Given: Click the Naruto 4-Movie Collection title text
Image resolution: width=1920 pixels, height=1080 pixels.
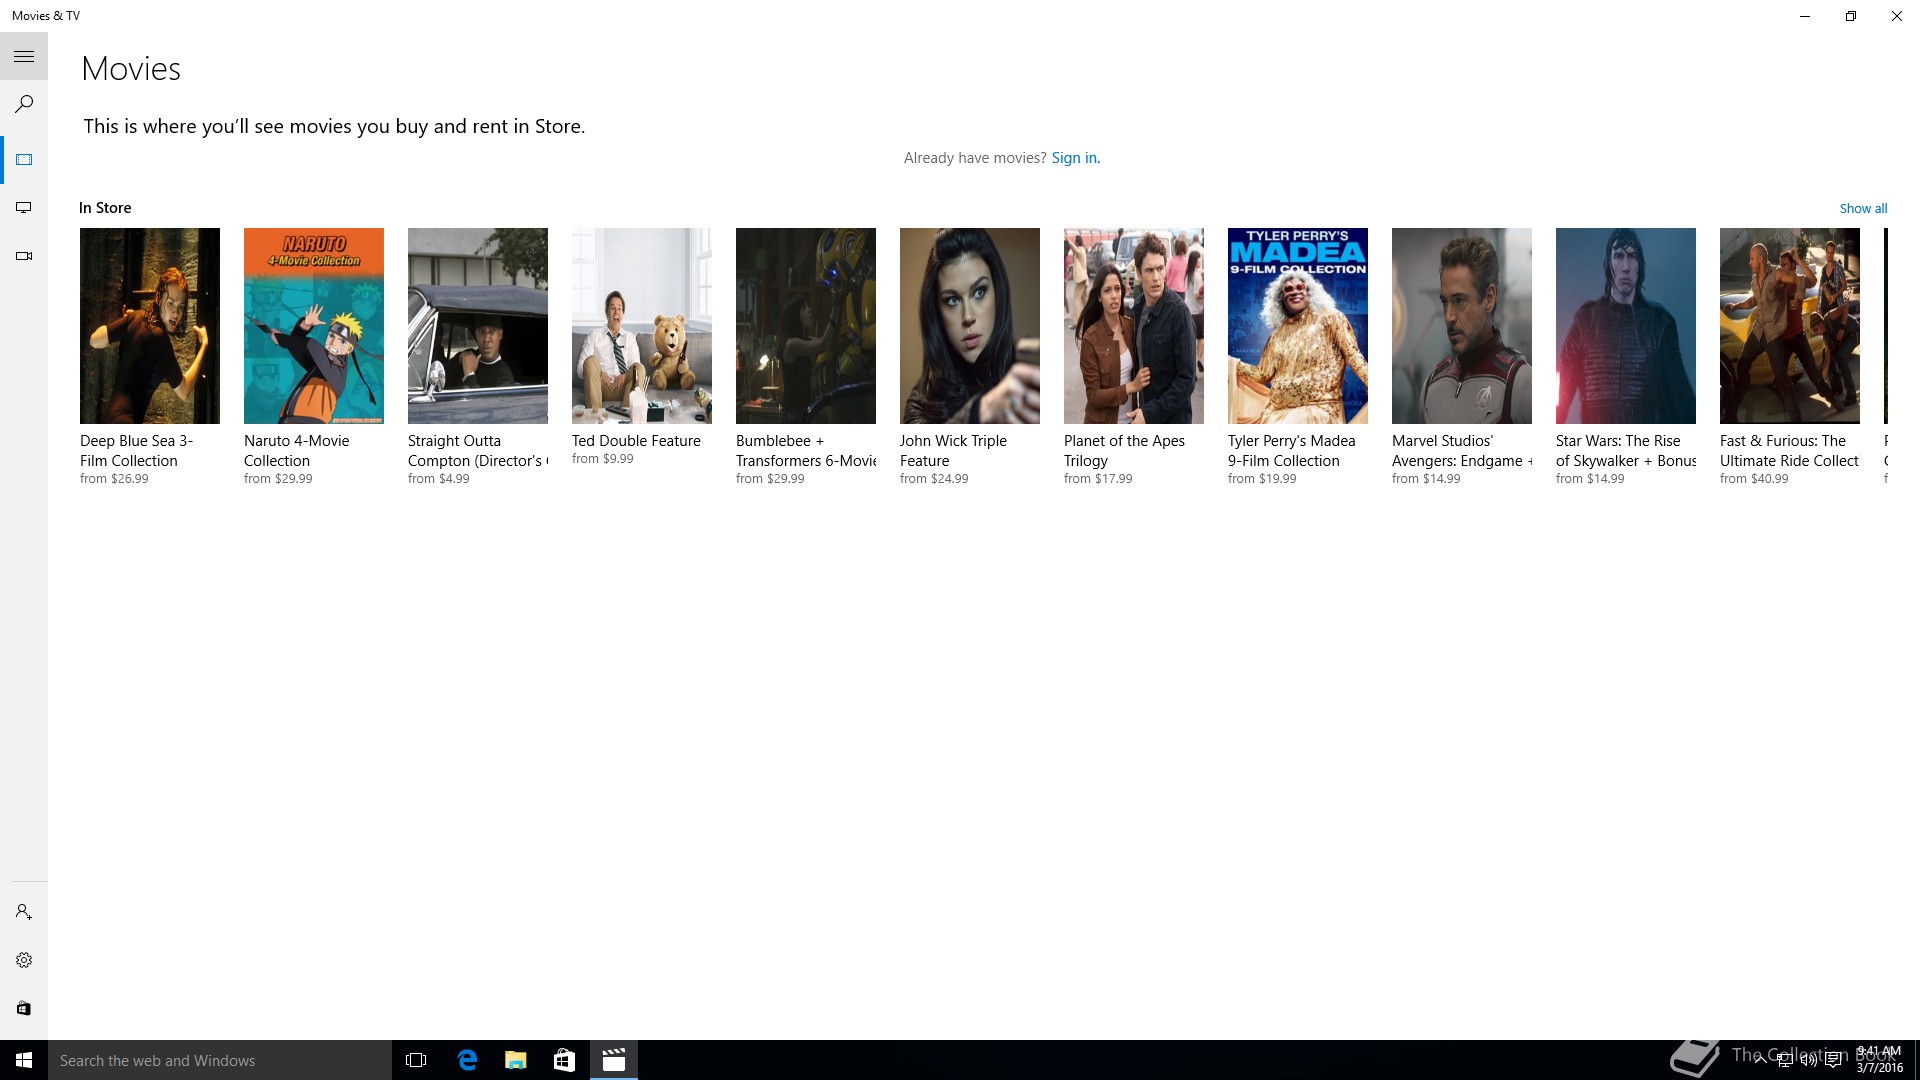Looking at the screenshot, I should click(x=297, y=451).
